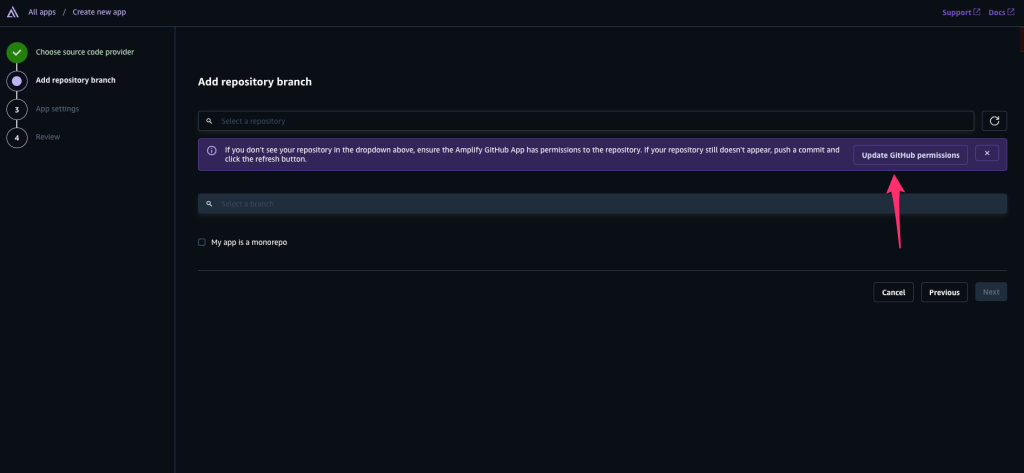The width and height of the screenshot is (1024, 473).
Task: Click the step 4 circle icon
Action: (x=17, y=138)
